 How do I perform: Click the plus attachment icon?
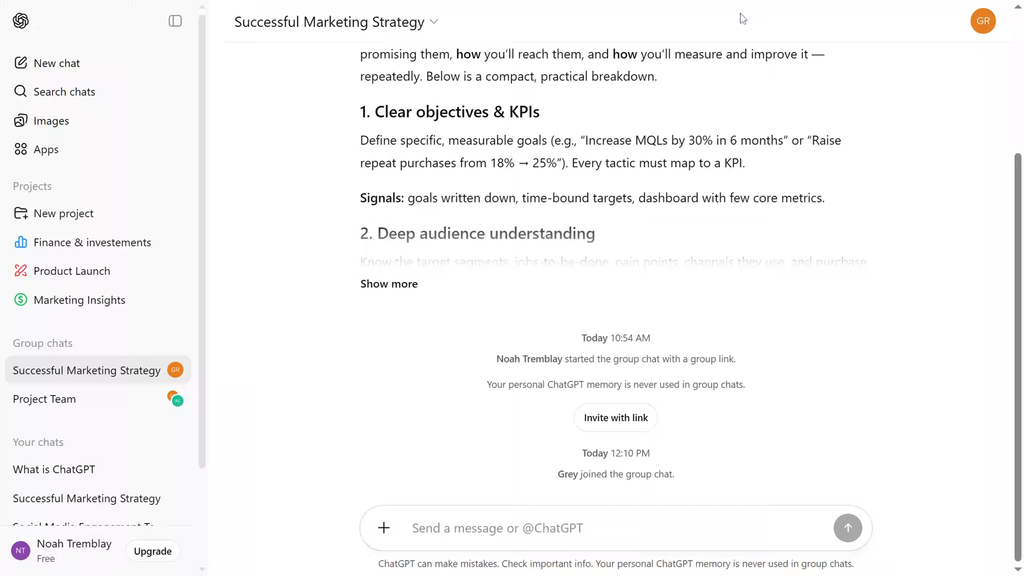click(x=384, y=528)
